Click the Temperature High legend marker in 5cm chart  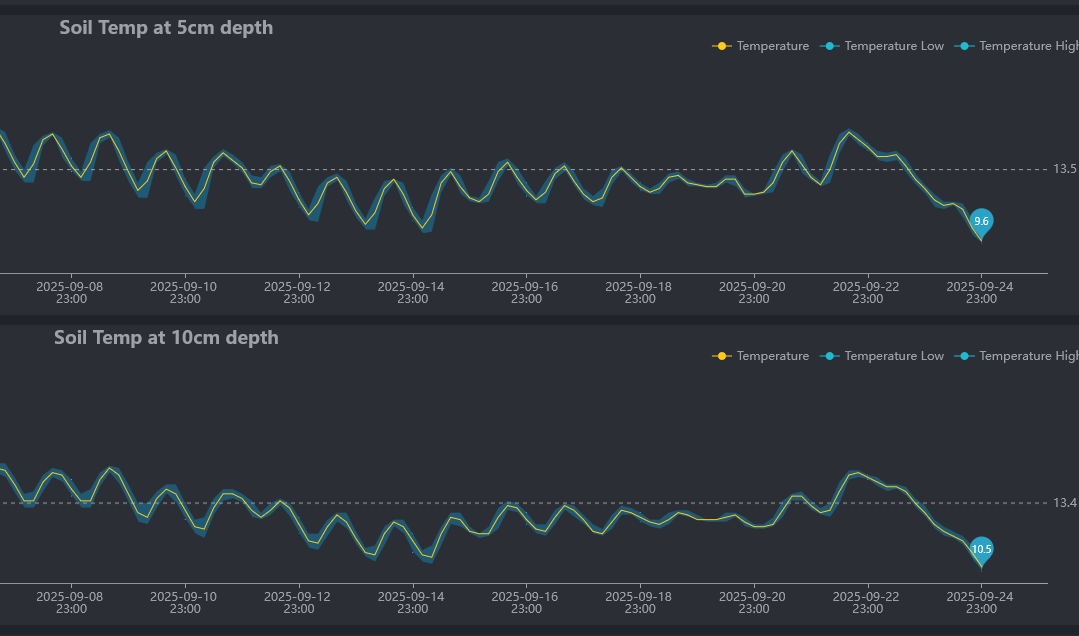tap(964, 46)
